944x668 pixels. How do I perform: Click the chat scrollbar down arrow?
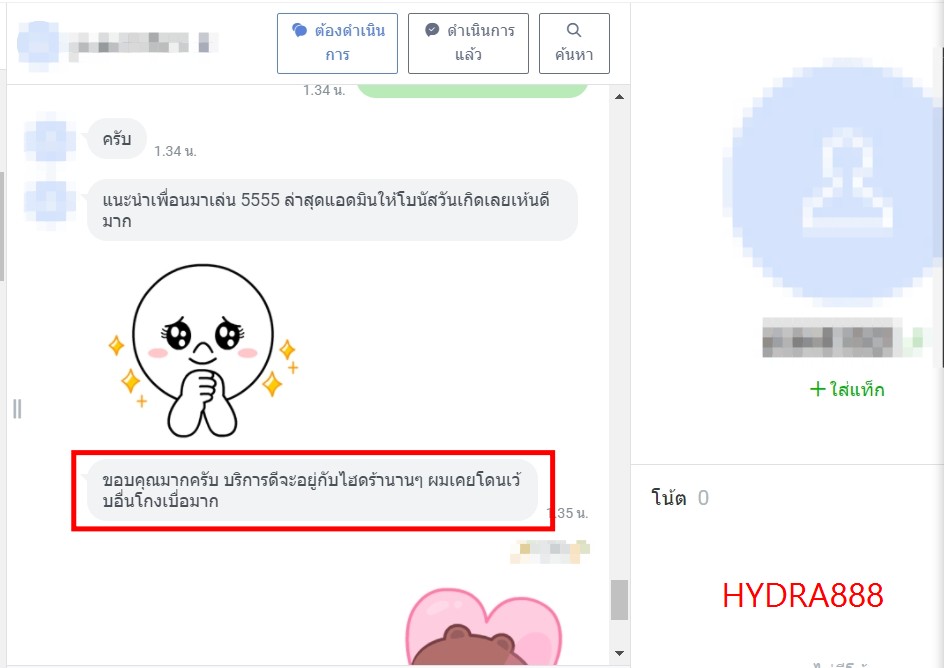pos(619,653)
